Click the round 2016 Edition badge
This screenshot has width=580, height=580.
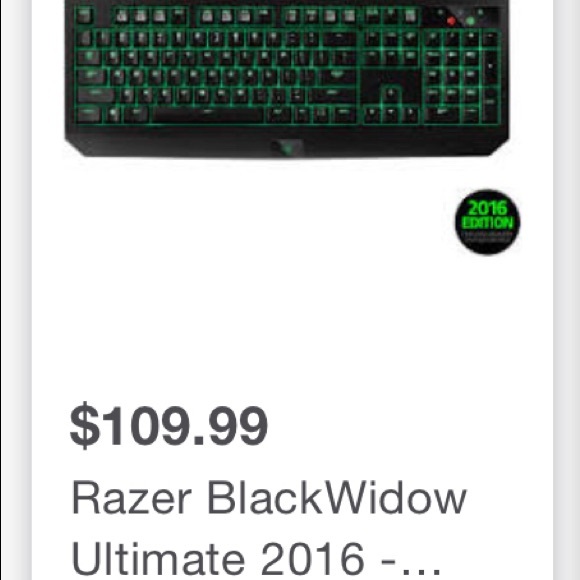click(487, 222)
